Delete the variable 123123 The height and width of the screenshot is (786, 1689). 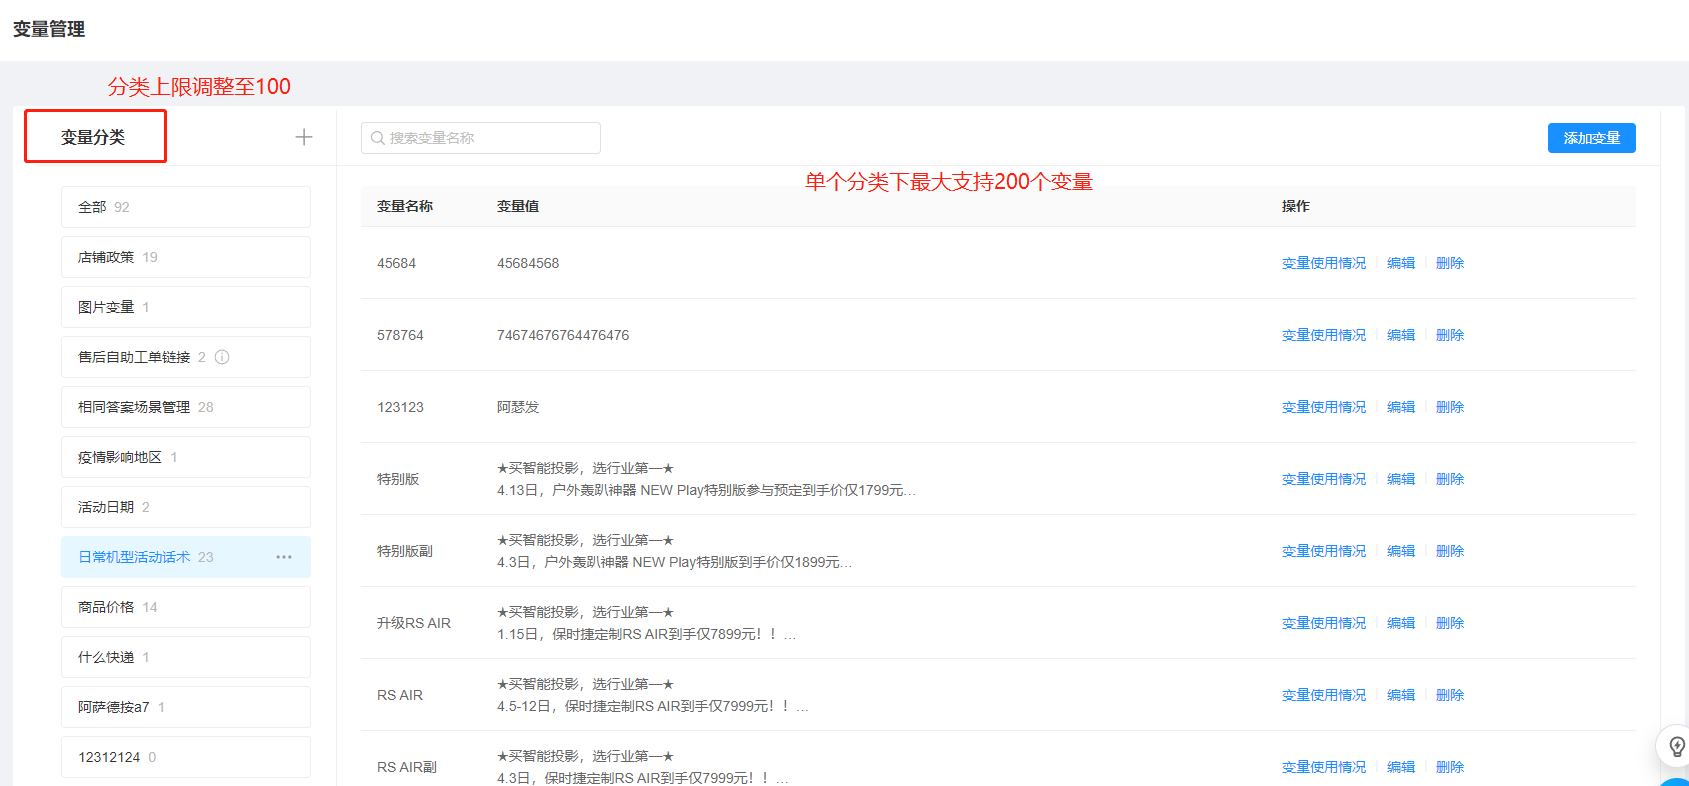pos(1450,407)
